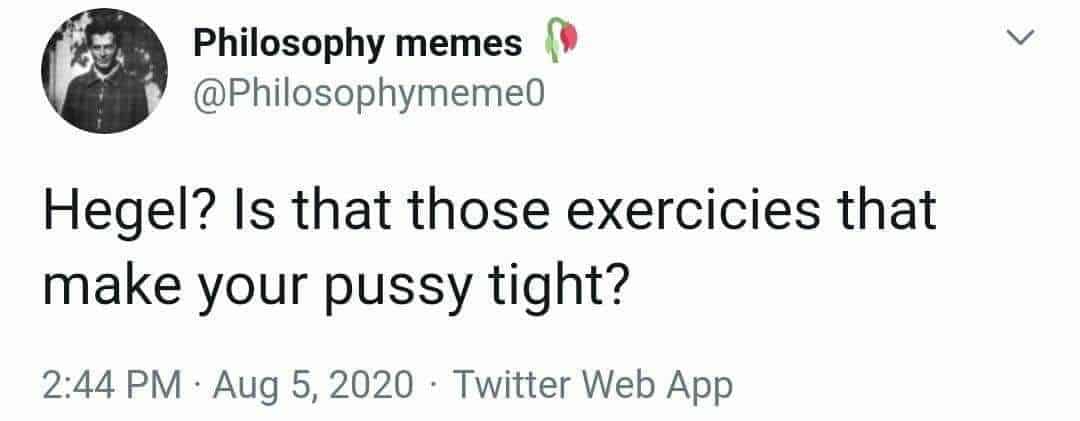The image size is (1080, 421).
Task: Open the Philosophy memes display name
Action: coord(357,45)
